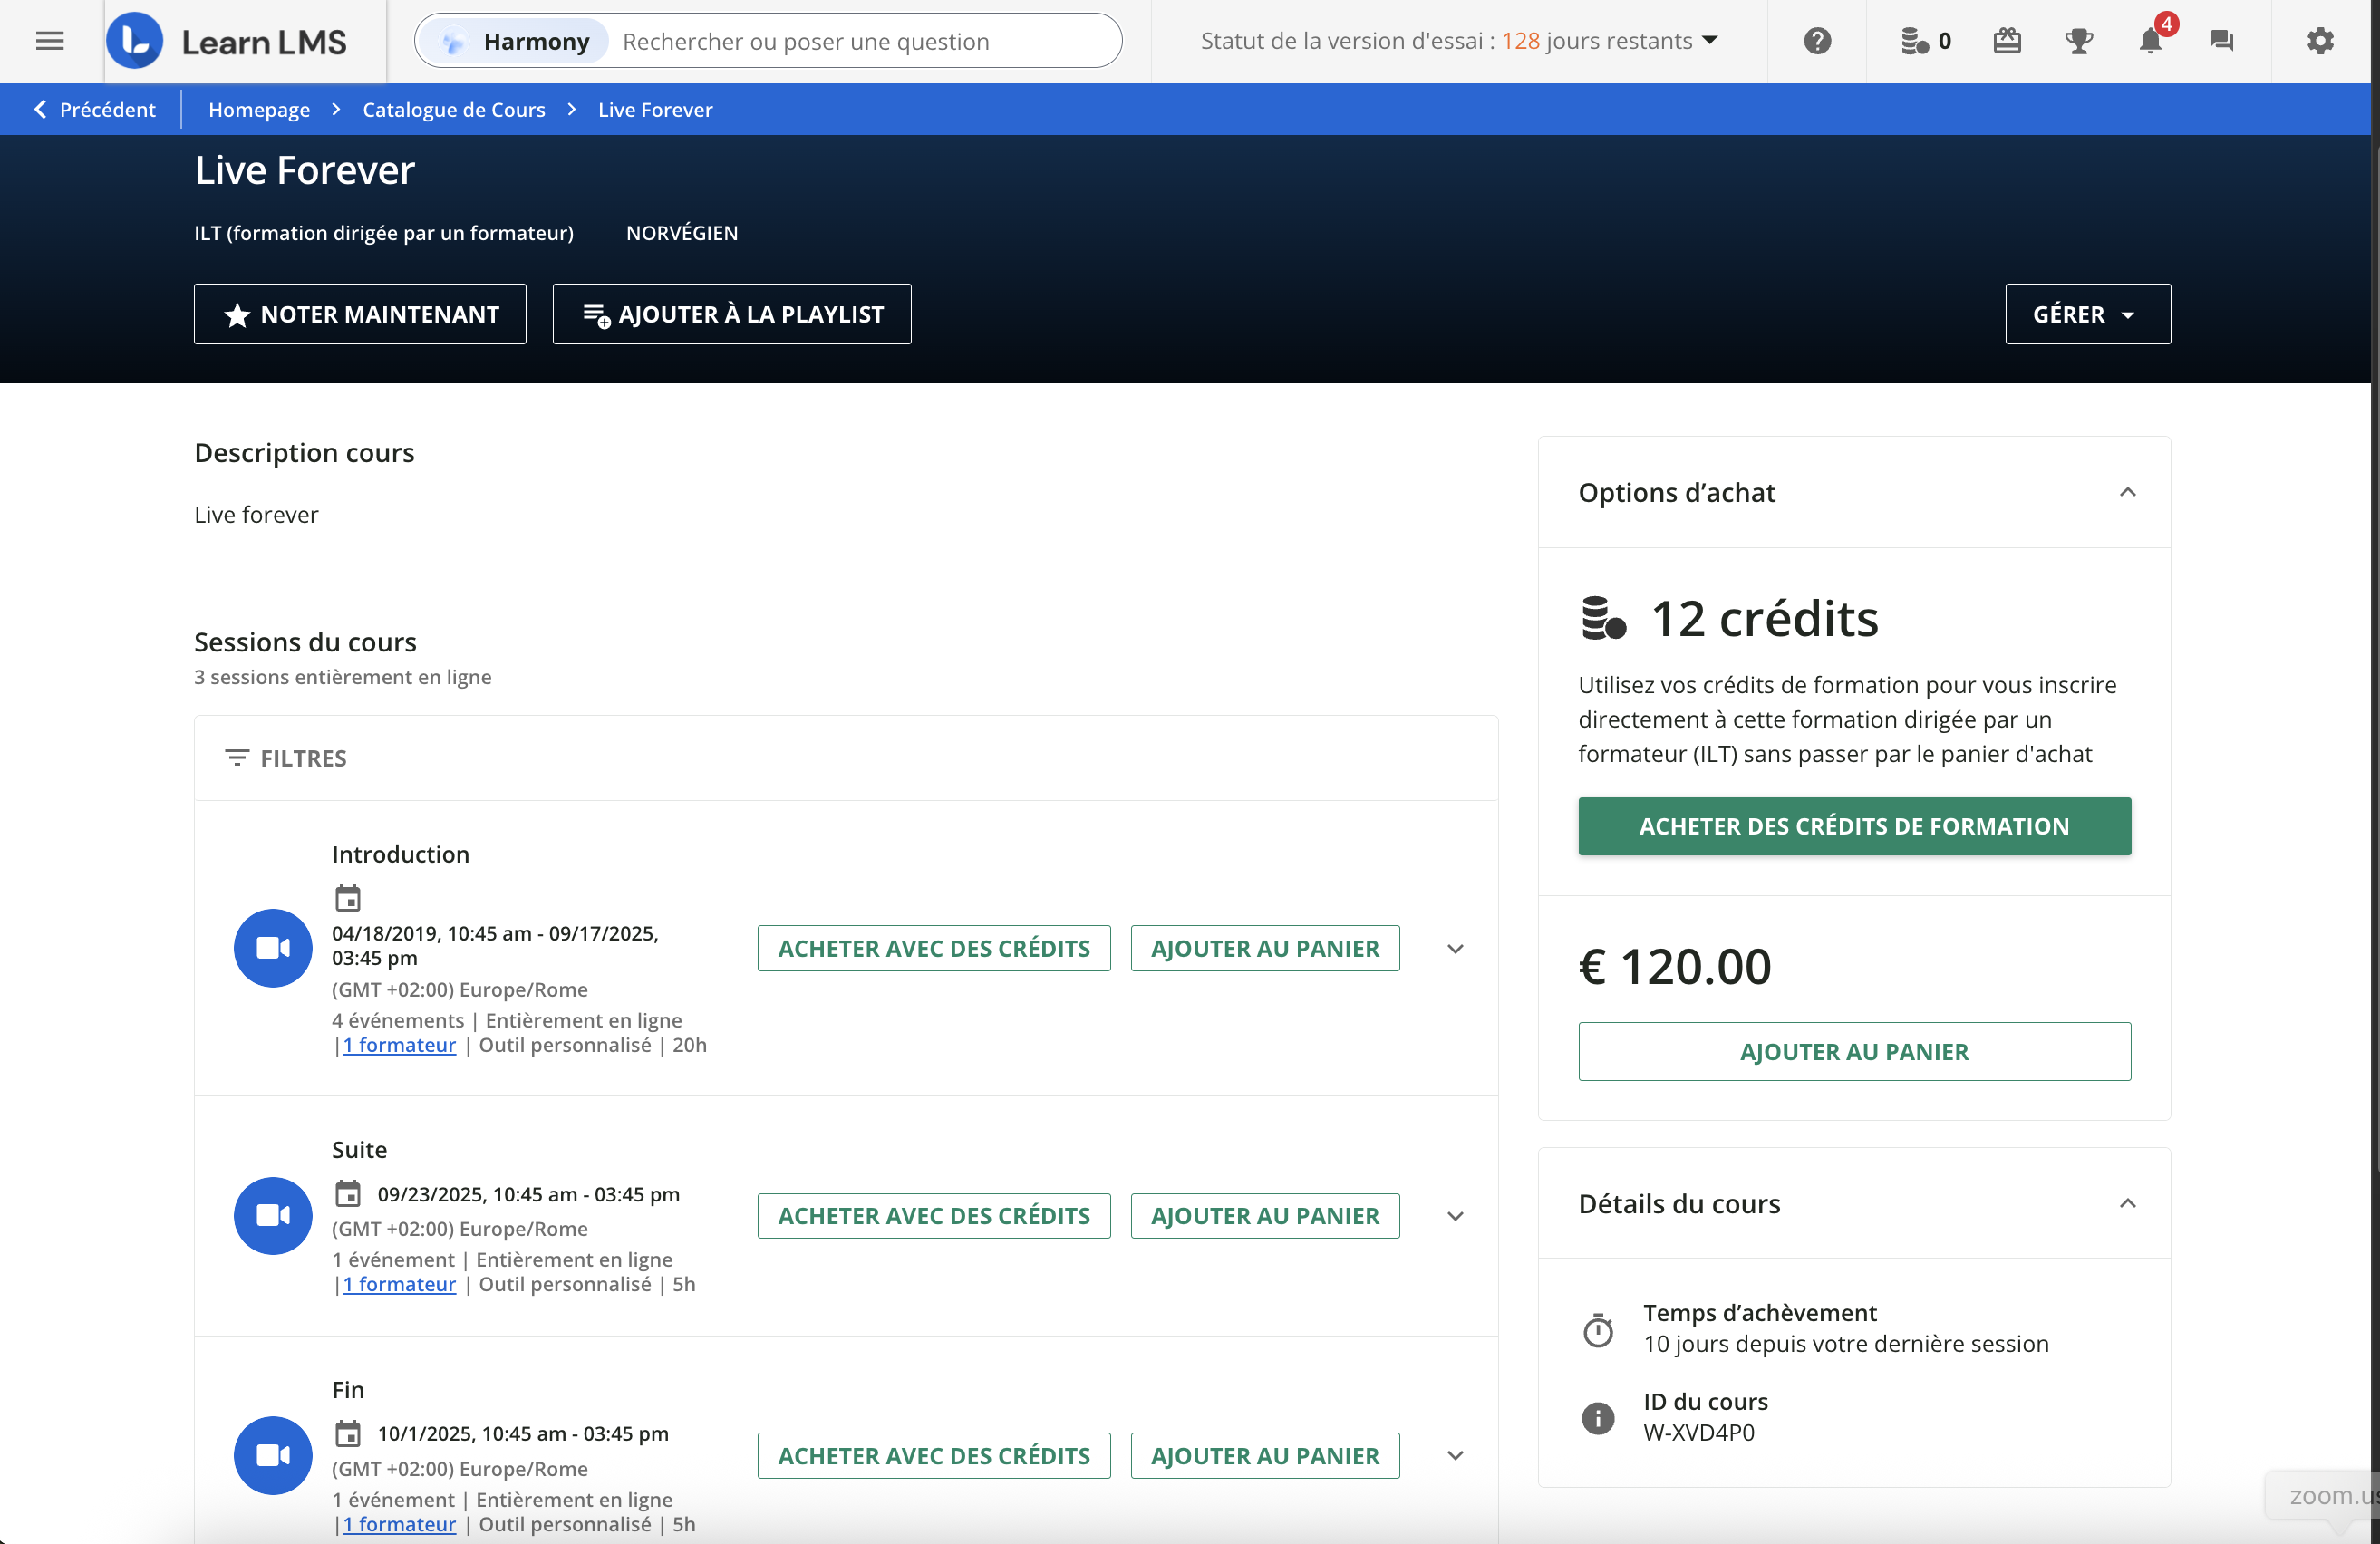Open the gift card rewards icon

pyautogui.click(x=2006, y=41)
